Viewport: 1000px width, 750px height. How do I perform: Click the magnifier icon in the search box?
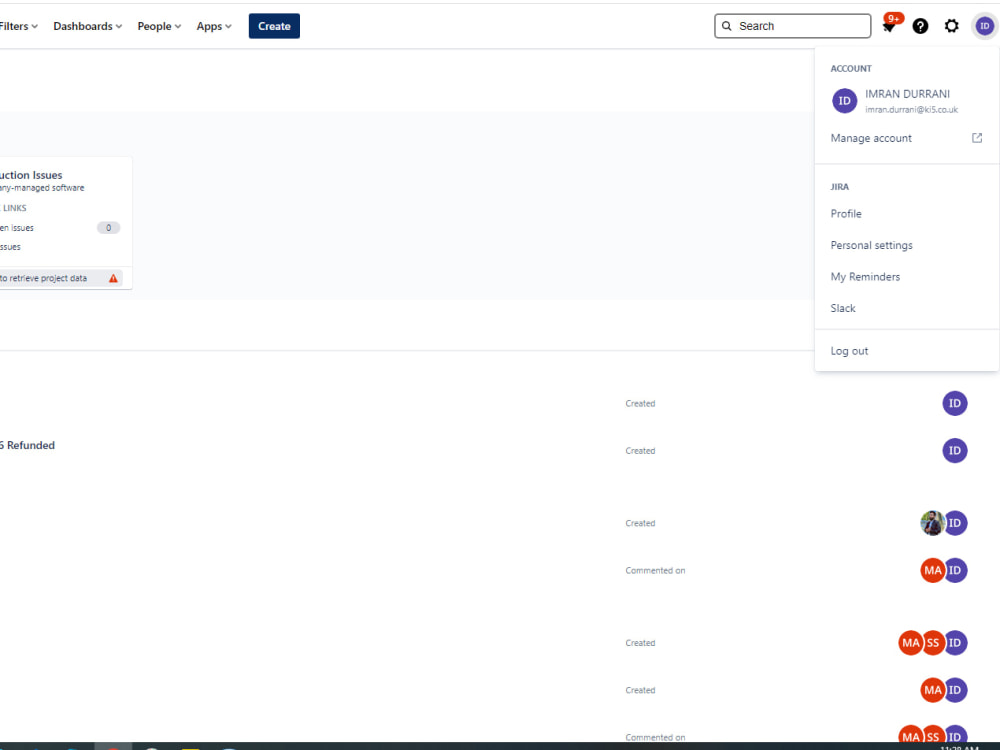(x=727, y=25)
